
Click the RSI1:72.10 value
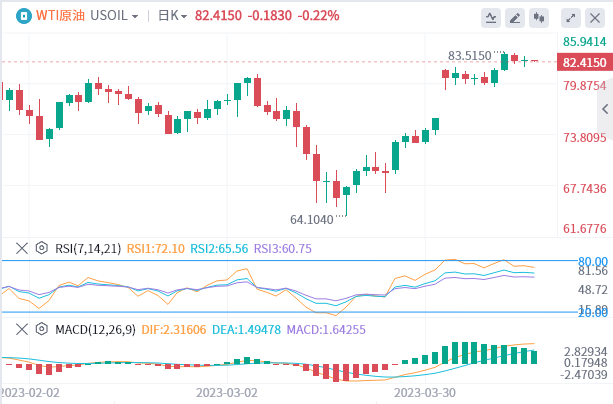point(156,248)
